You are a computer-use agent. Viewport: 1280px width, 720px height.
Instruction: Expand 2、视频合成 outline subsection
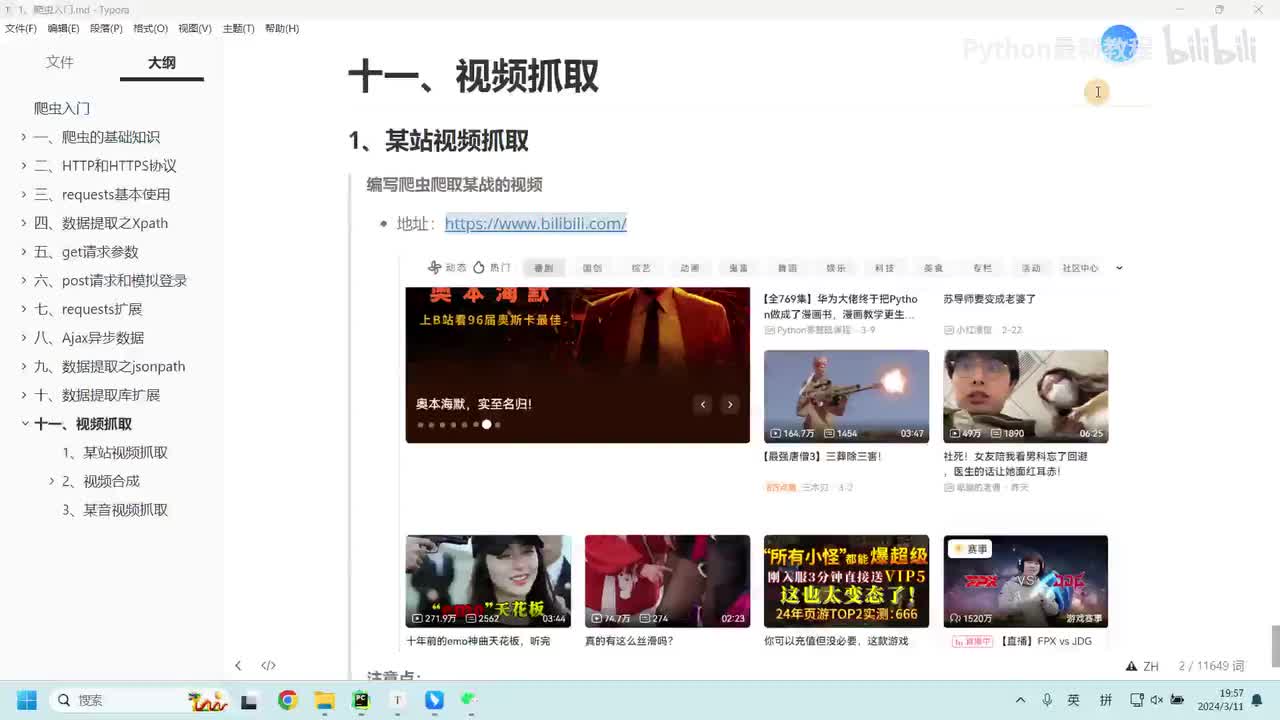[52, 481]
